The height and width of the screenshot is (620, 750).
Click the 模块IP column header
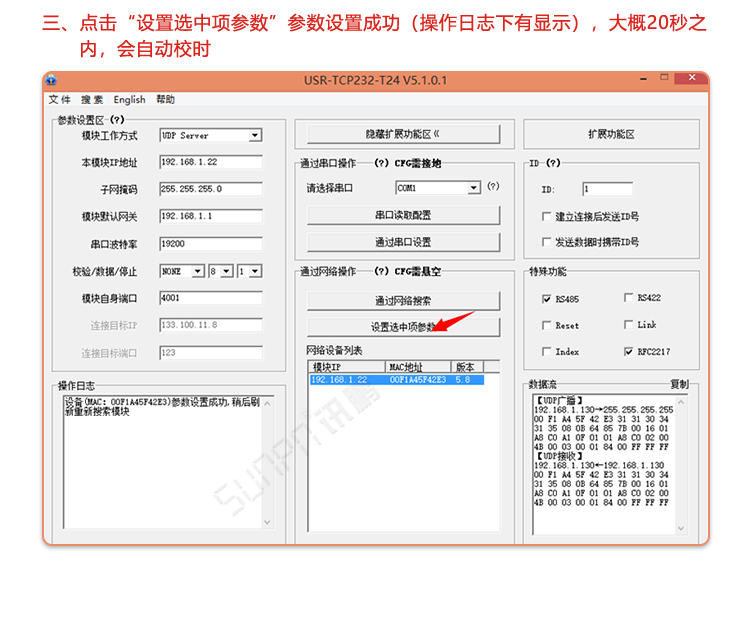[x=347, y=367]
